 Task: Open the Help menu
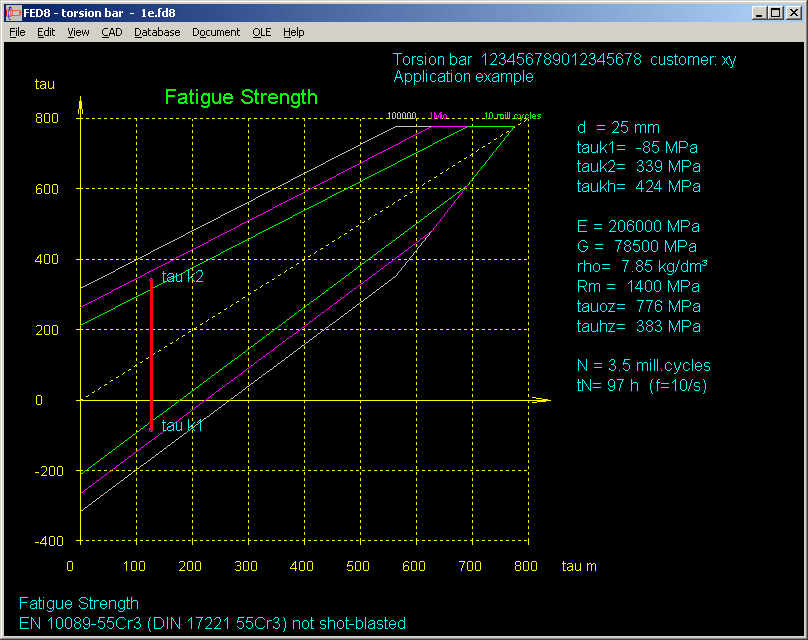293,32
